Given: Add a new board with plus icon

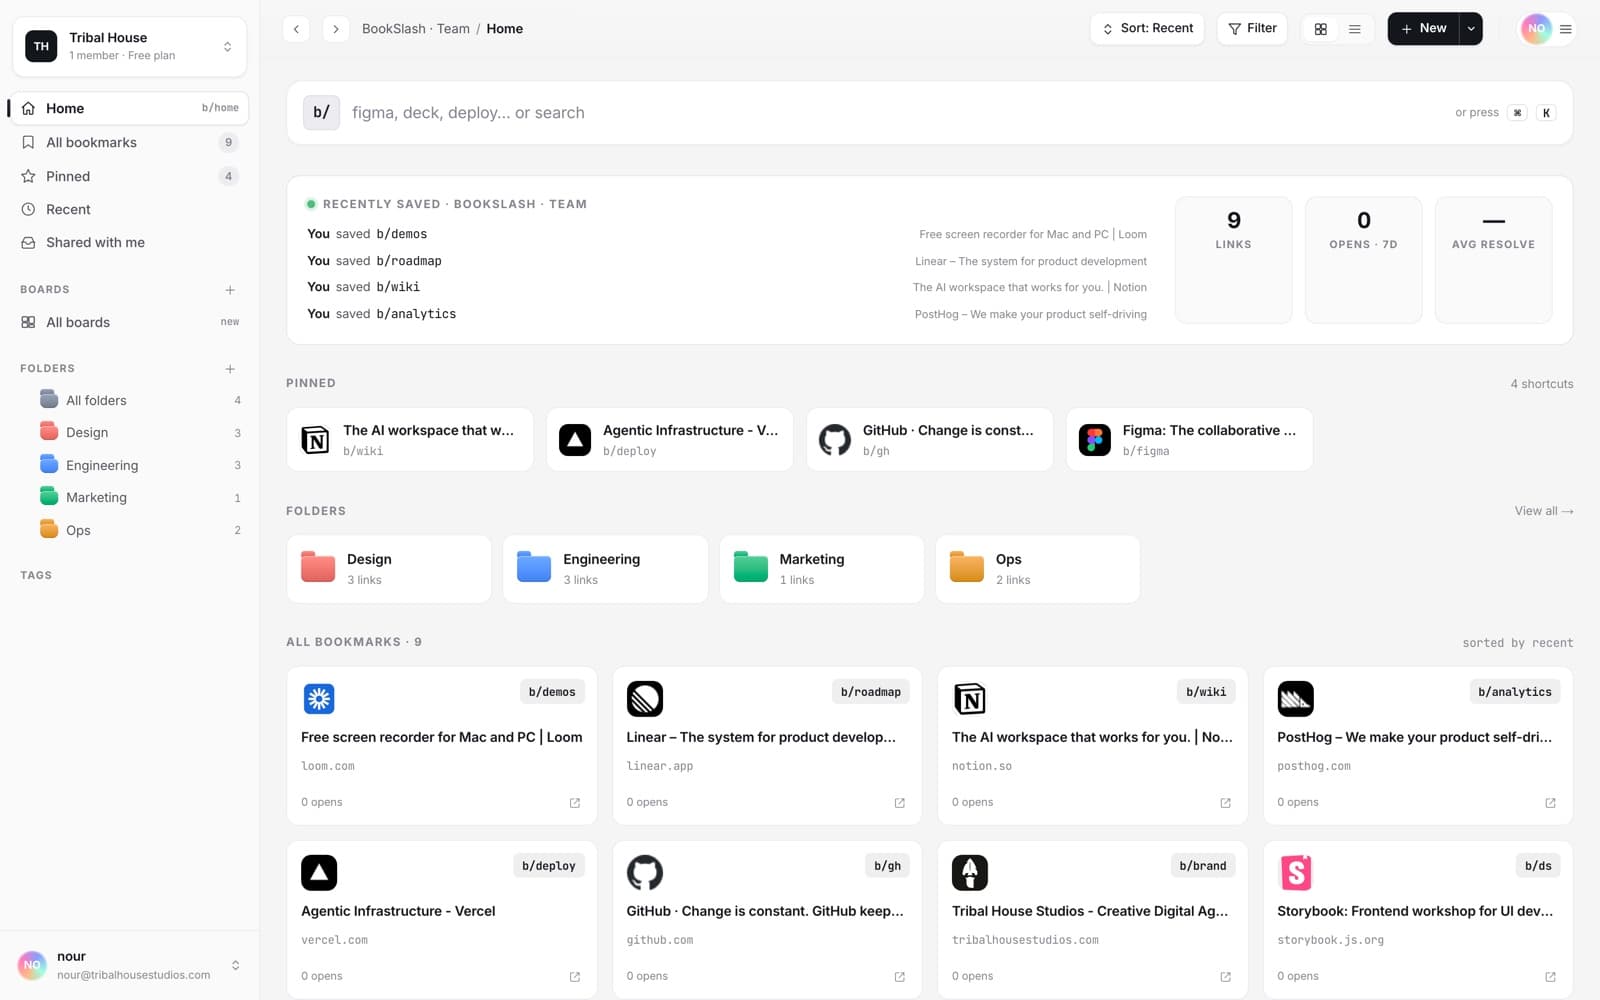Looking at the screenshot, I should click(x=230, y=290).
